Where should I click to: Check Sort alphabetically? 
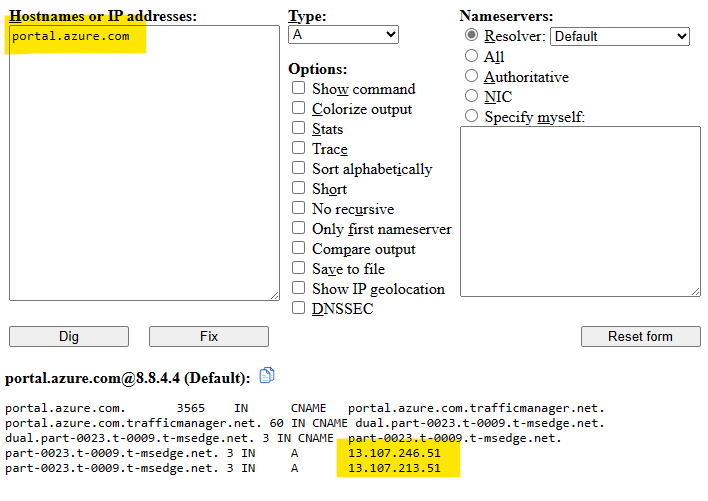[298, 167]
